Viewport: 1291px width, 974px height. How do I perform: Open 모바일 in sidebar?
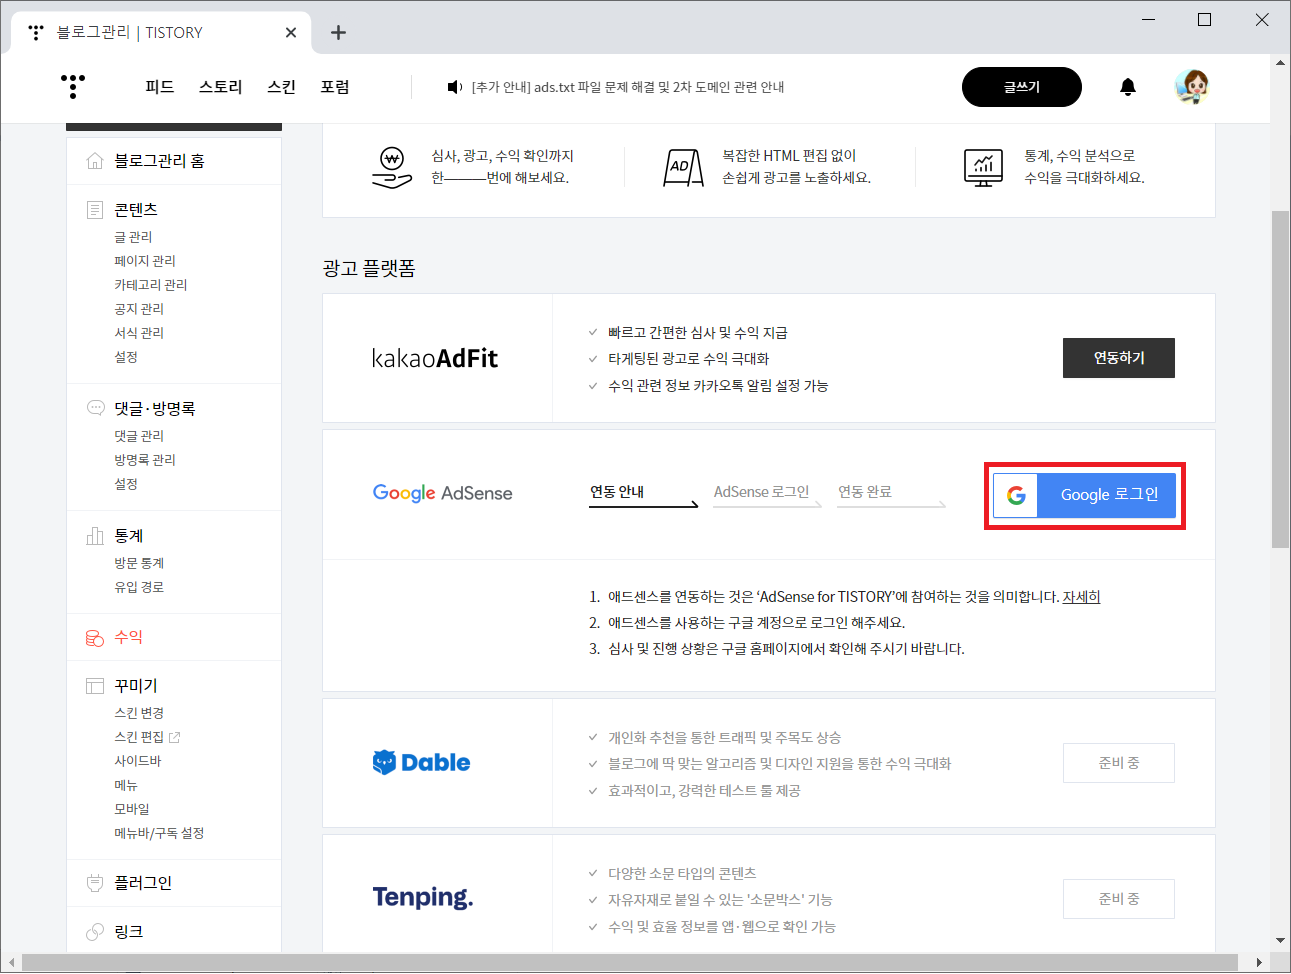tap(132, 809)
